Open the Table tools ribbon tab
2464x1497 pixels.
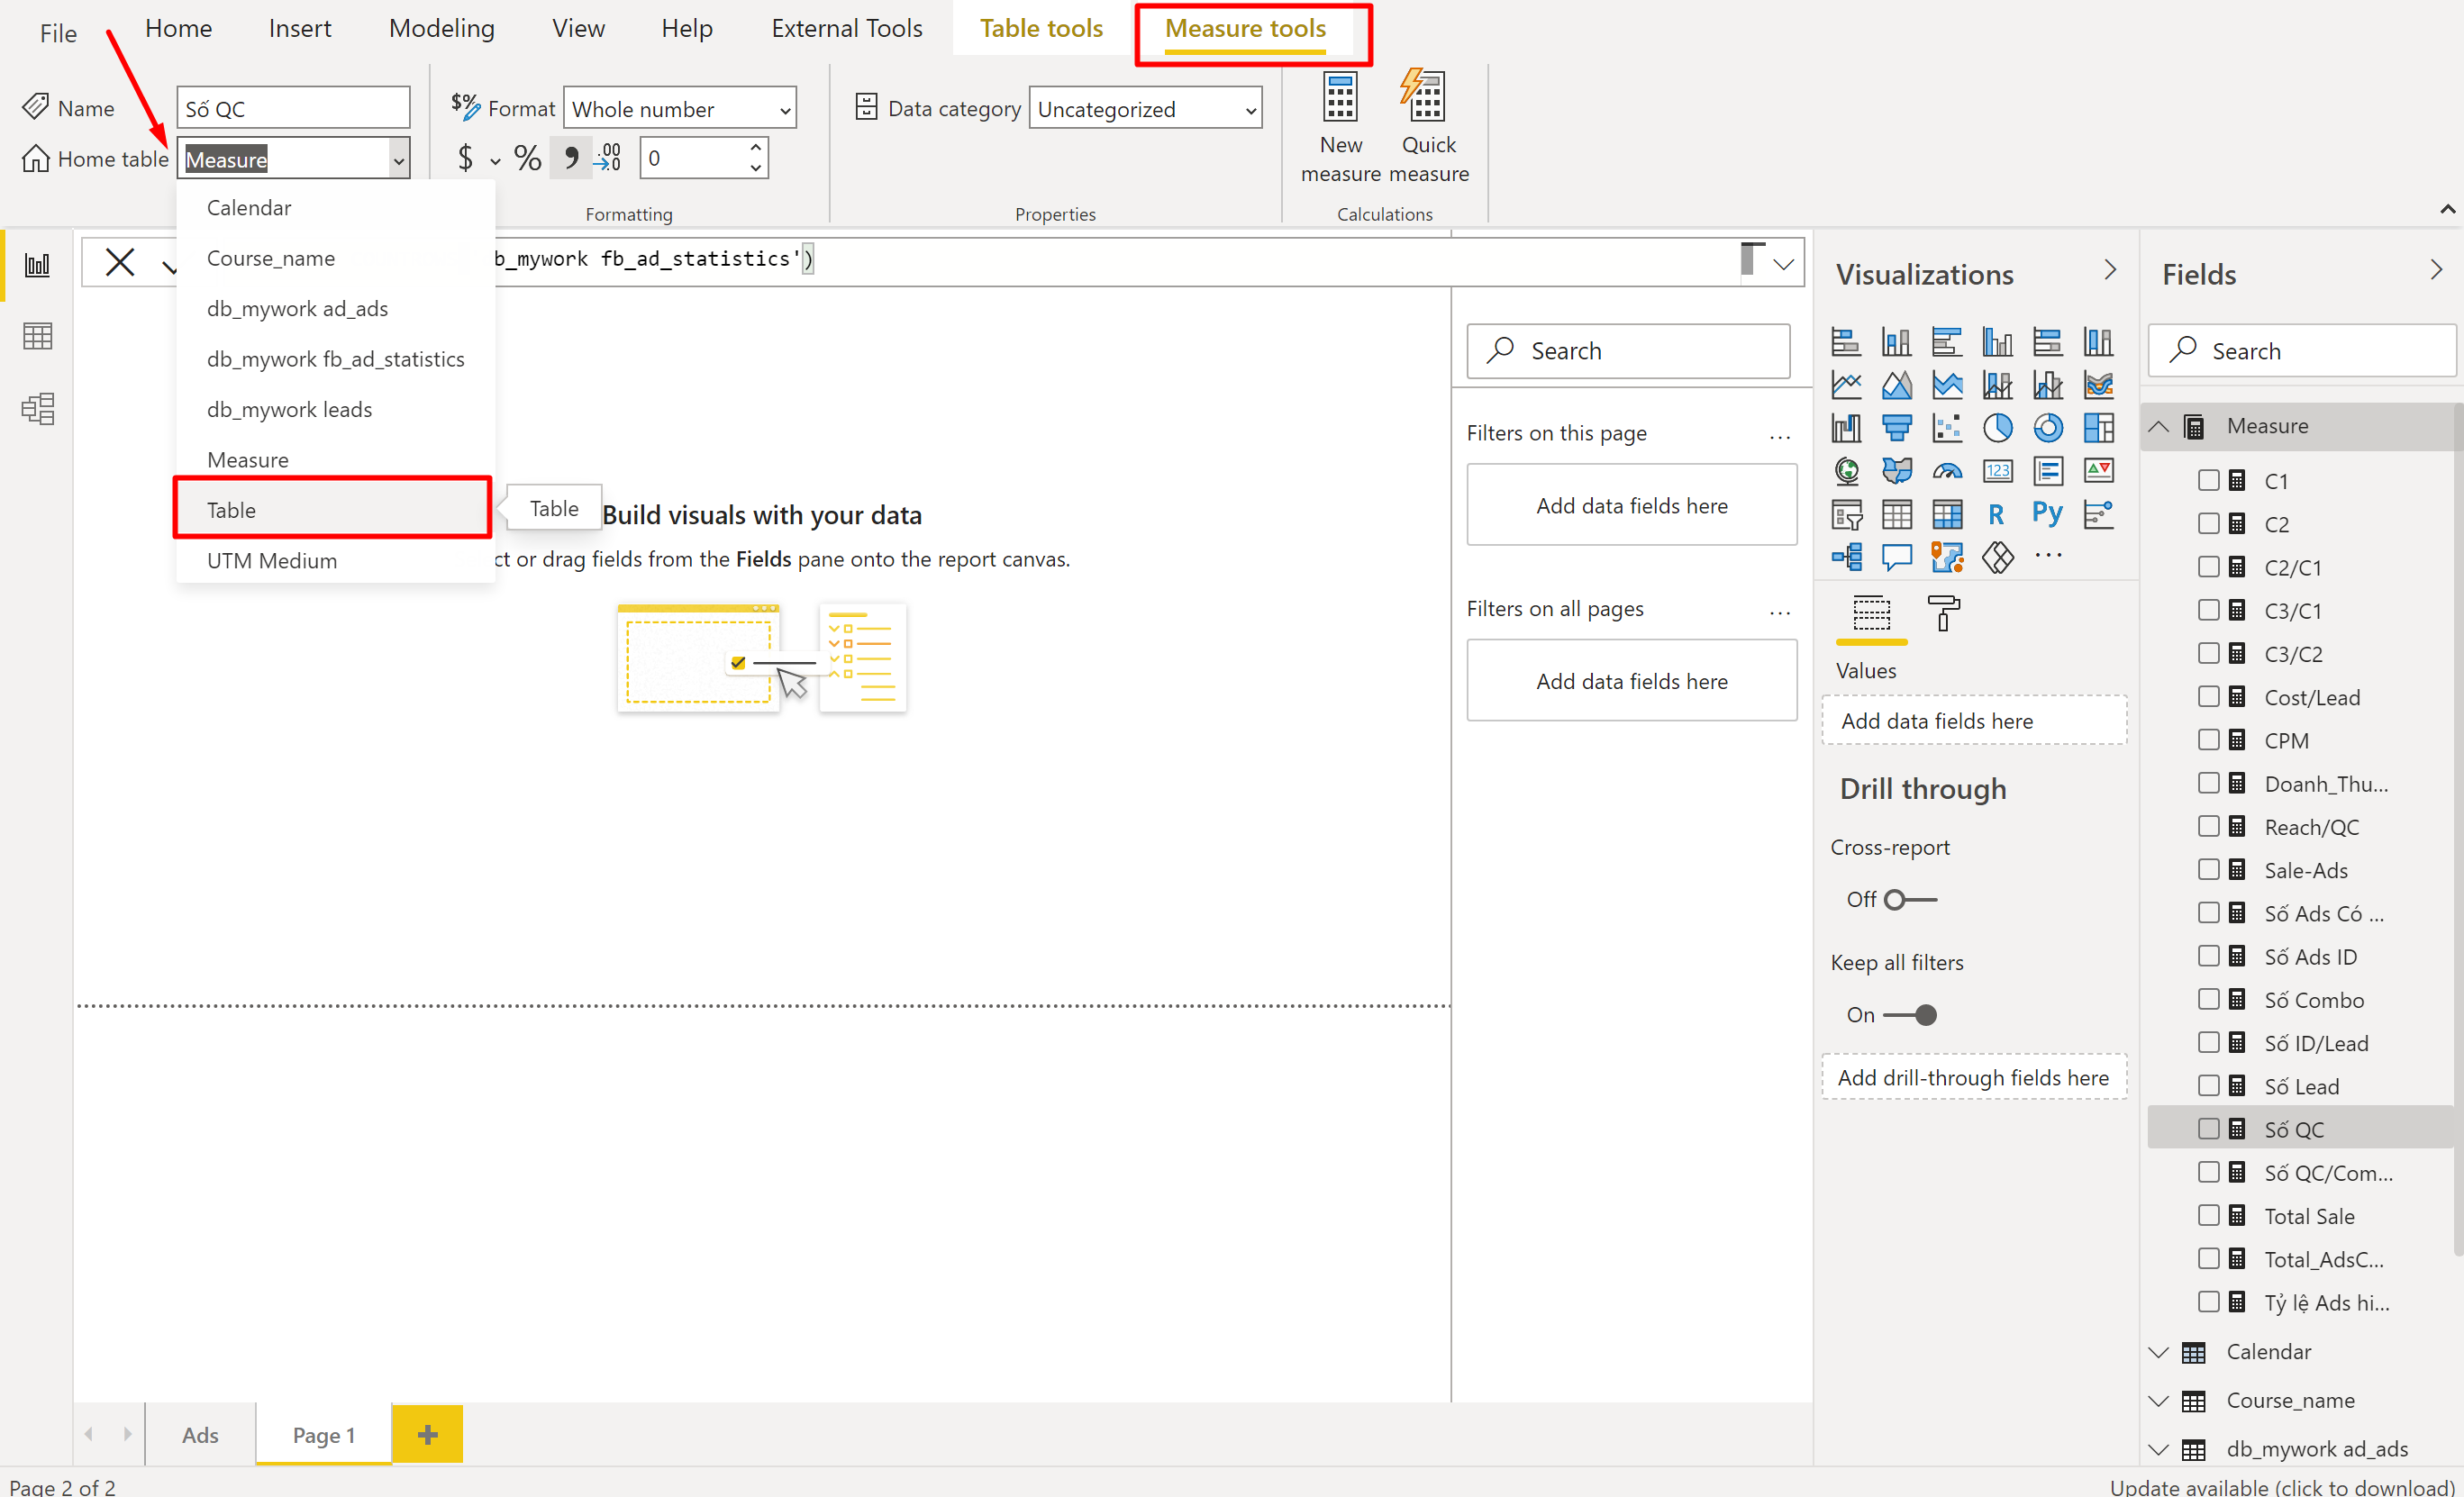pos(1041,29)
